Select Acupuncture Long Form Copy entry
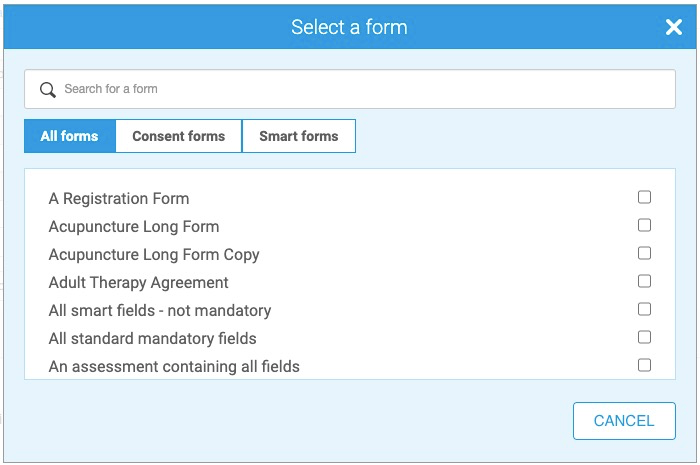The height and width of the screenshot is (465, 700). pyautogui.click(x=154, y=255)
